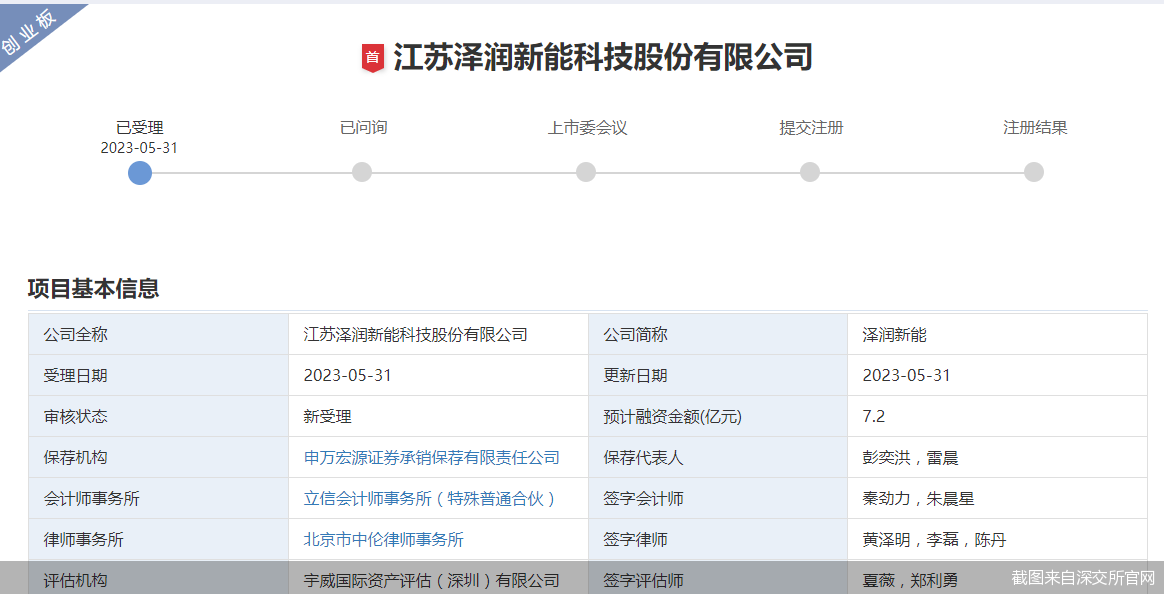Click the 保荐代表人 names cell
The height and width of the screenshot is (594, 1164).
tap(910, 457)
